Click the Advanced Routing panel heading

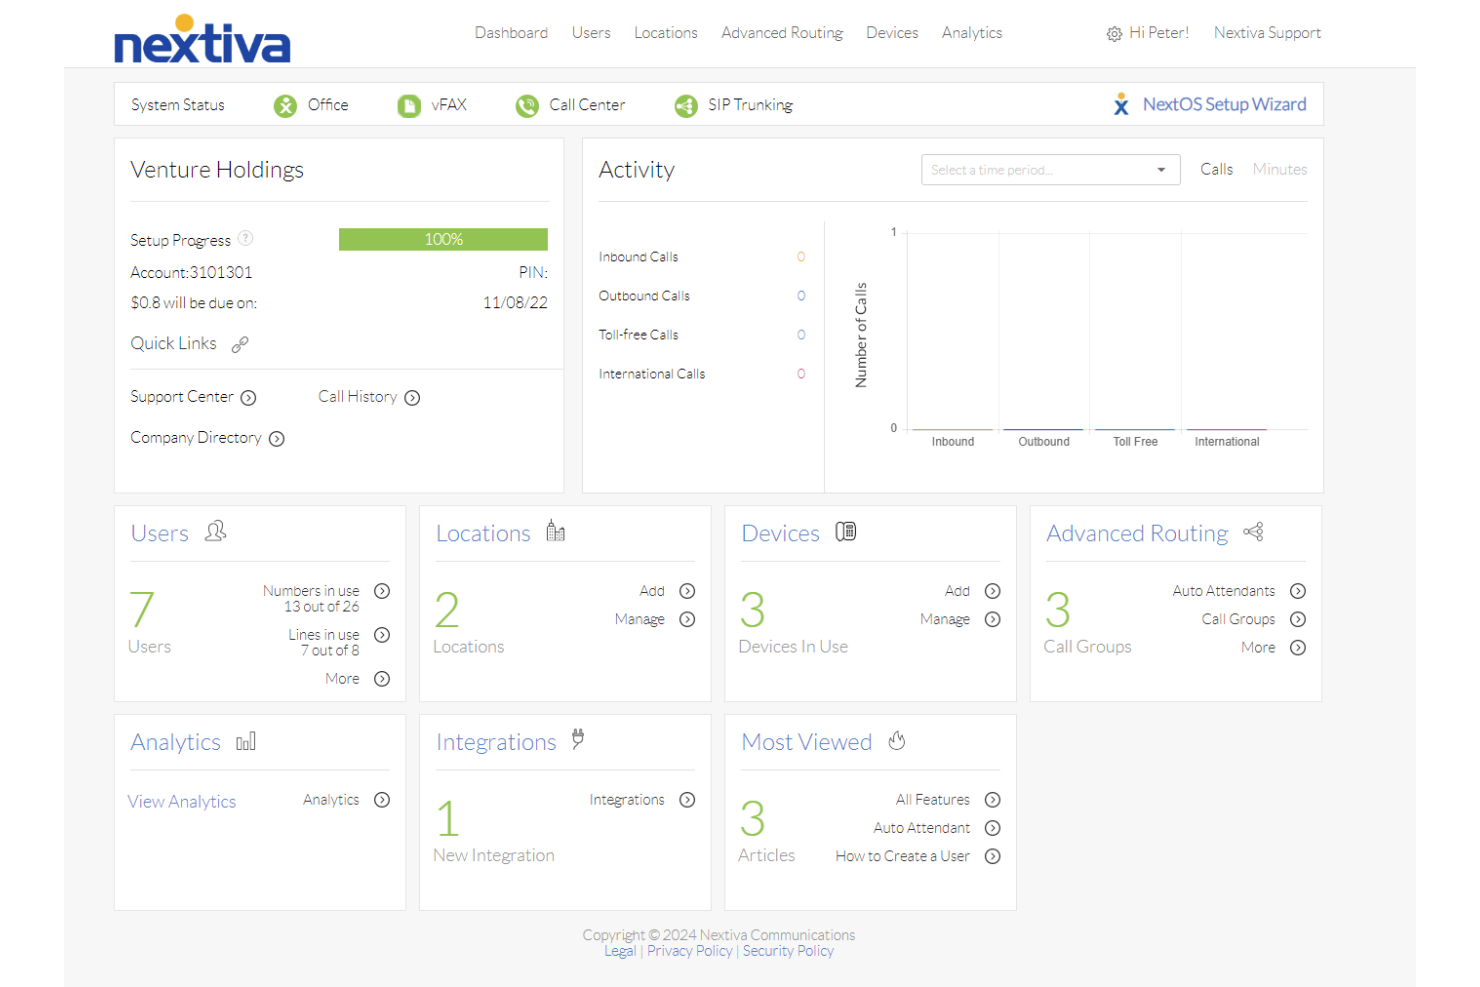point(1137,534)
